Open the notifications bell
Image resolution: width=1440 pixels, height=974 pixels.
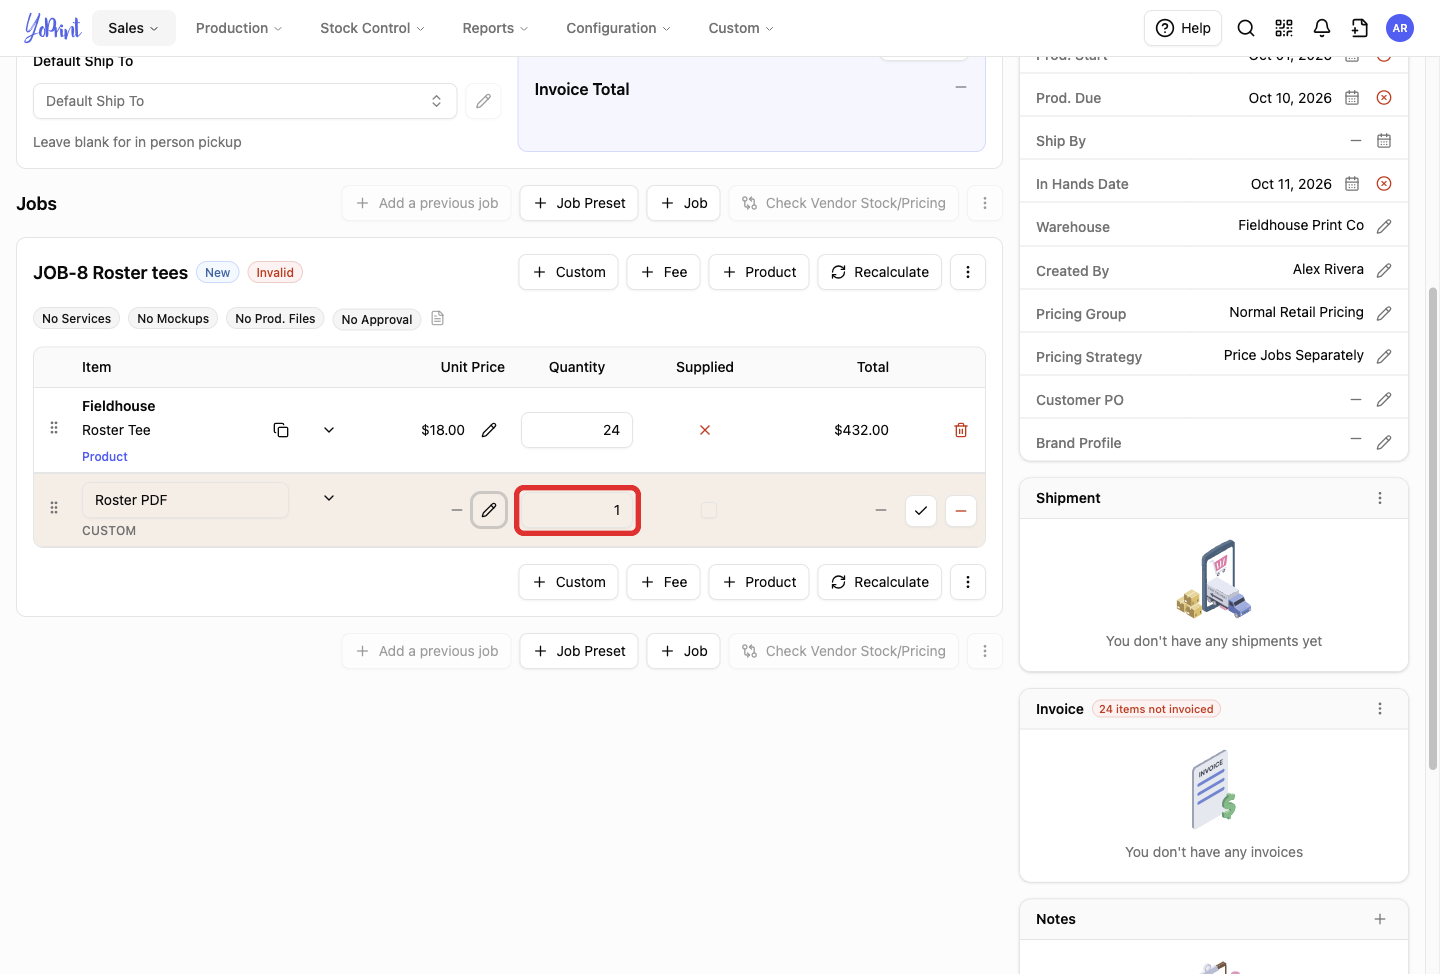[1322, 28]
